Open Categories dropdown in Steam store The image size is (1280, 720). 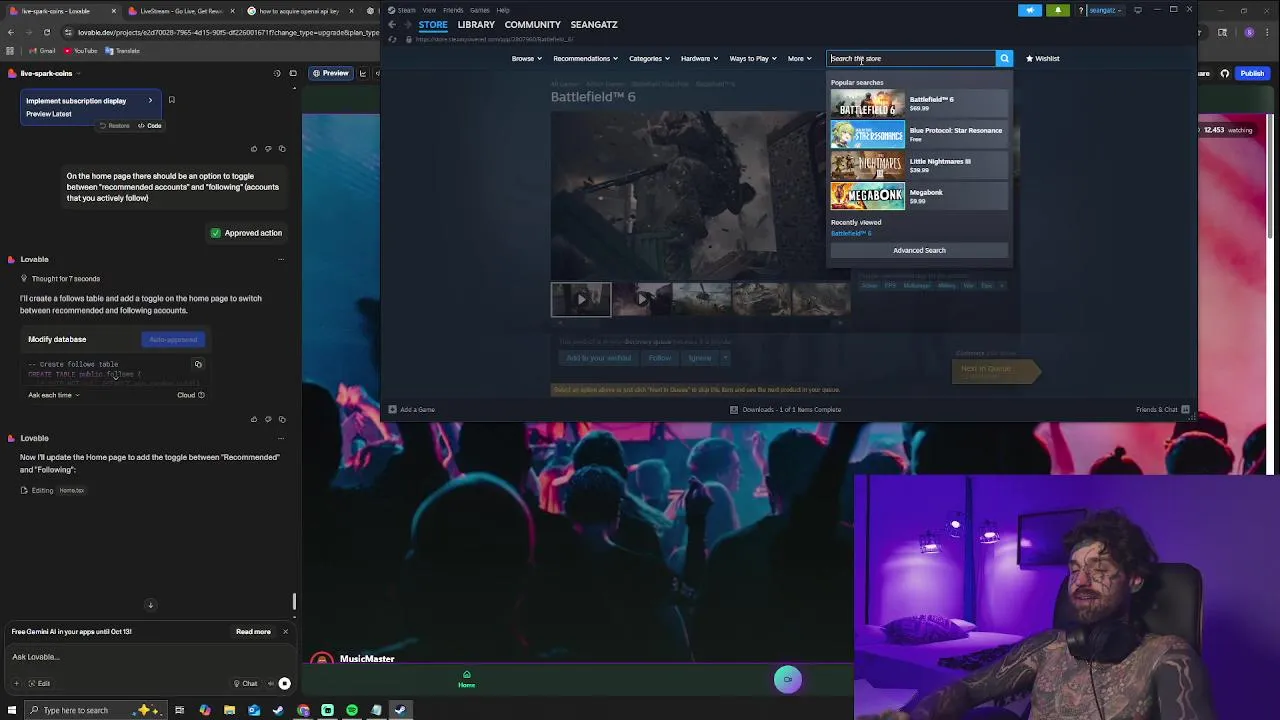coord(649,58)
